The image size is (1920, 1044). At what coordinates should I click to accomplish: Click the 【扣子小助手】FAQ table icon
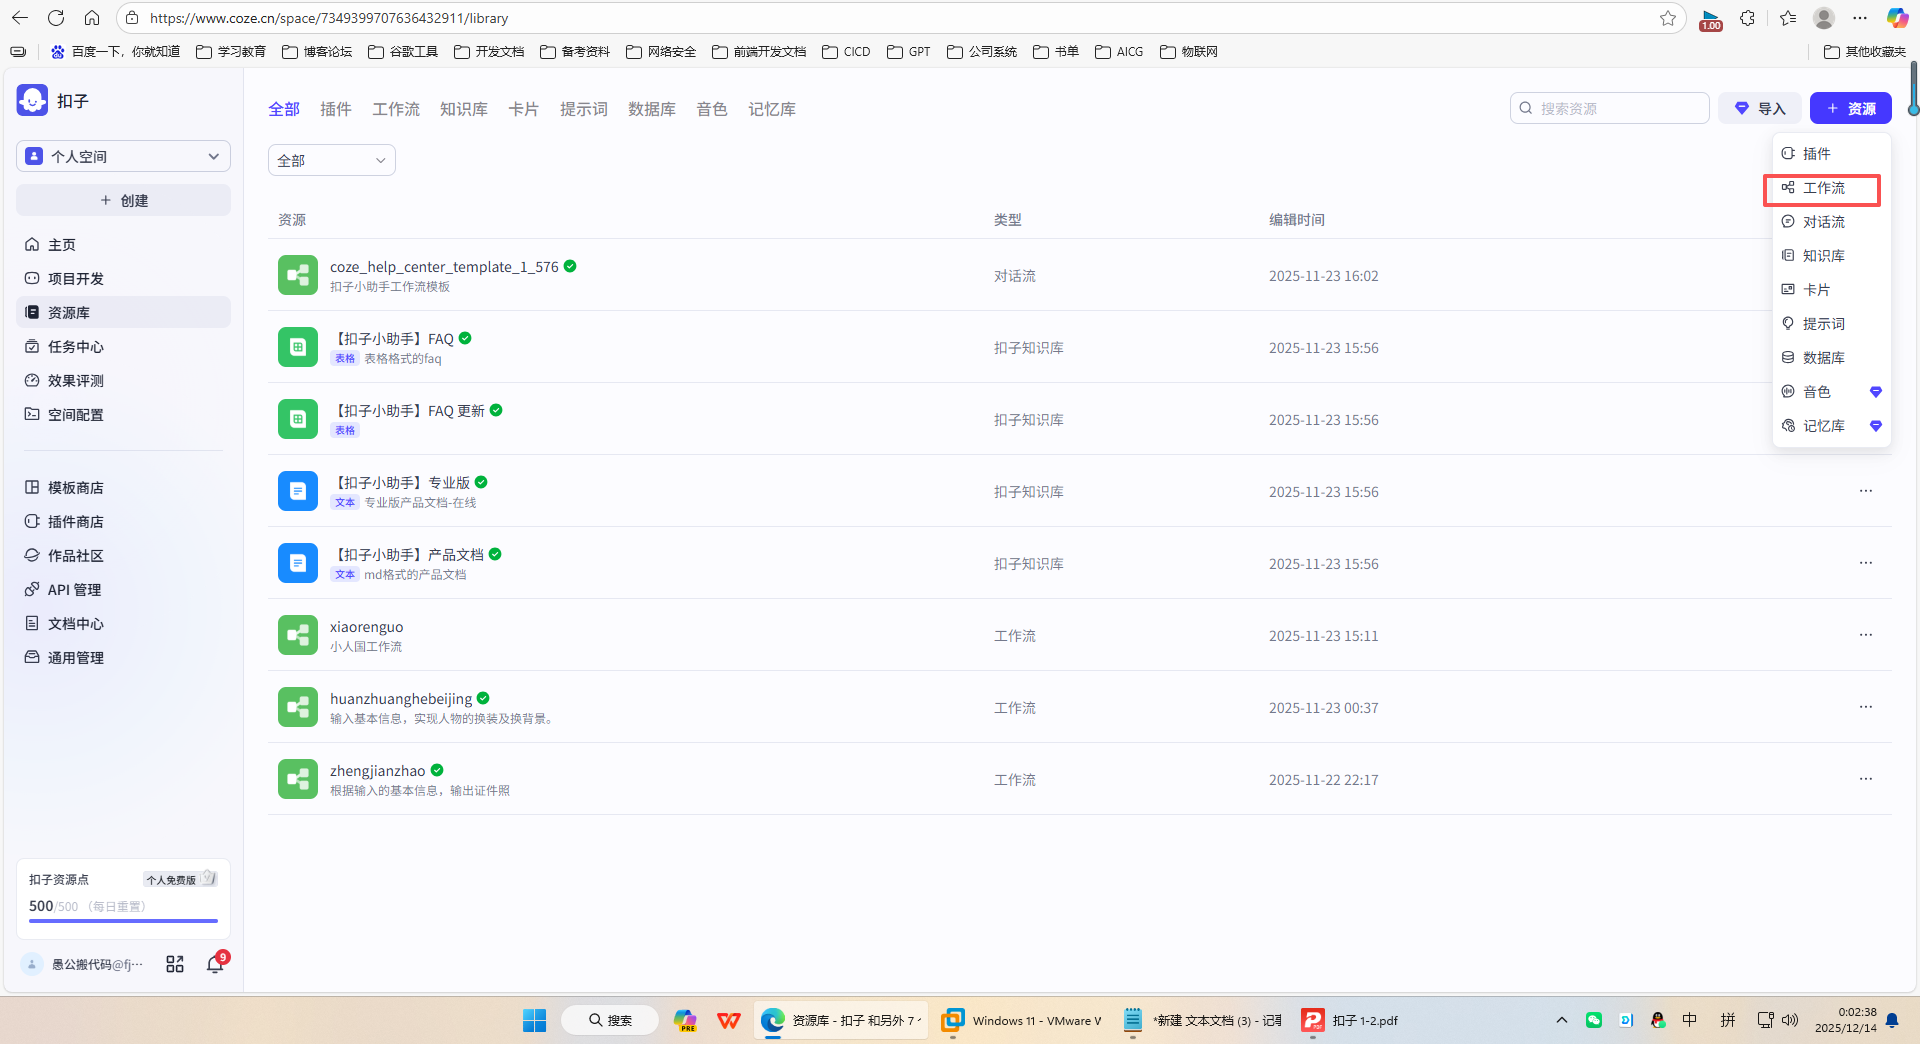click(x=298, y=347)
